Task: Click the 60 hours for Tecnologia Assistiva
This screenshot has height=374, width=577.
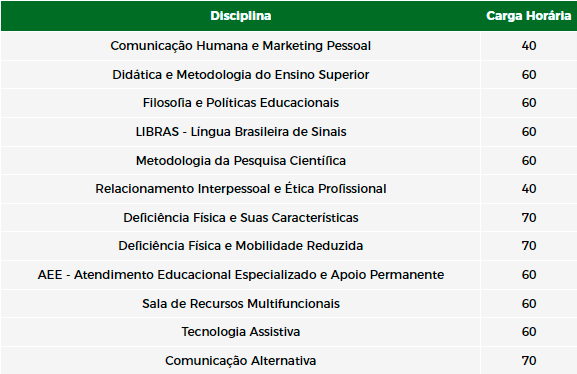Action: [x=529, y=332]
